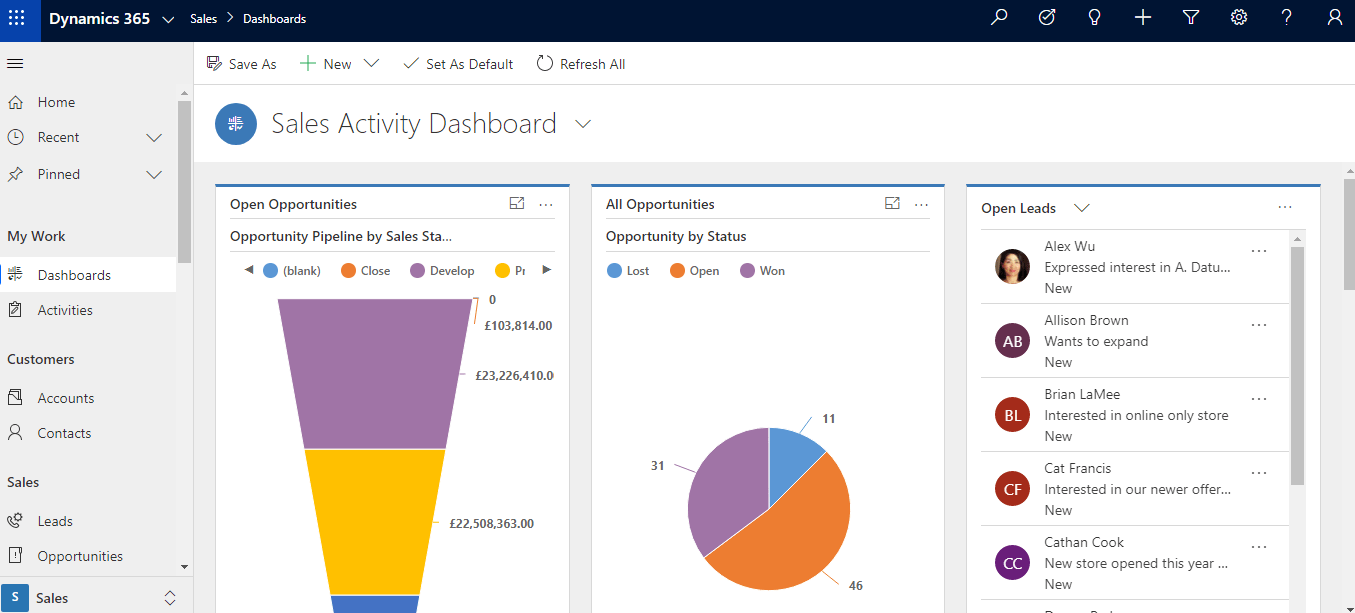Toggle the (blank) legend item
This screenshot has height=613, width=1355.
point(292,271)
